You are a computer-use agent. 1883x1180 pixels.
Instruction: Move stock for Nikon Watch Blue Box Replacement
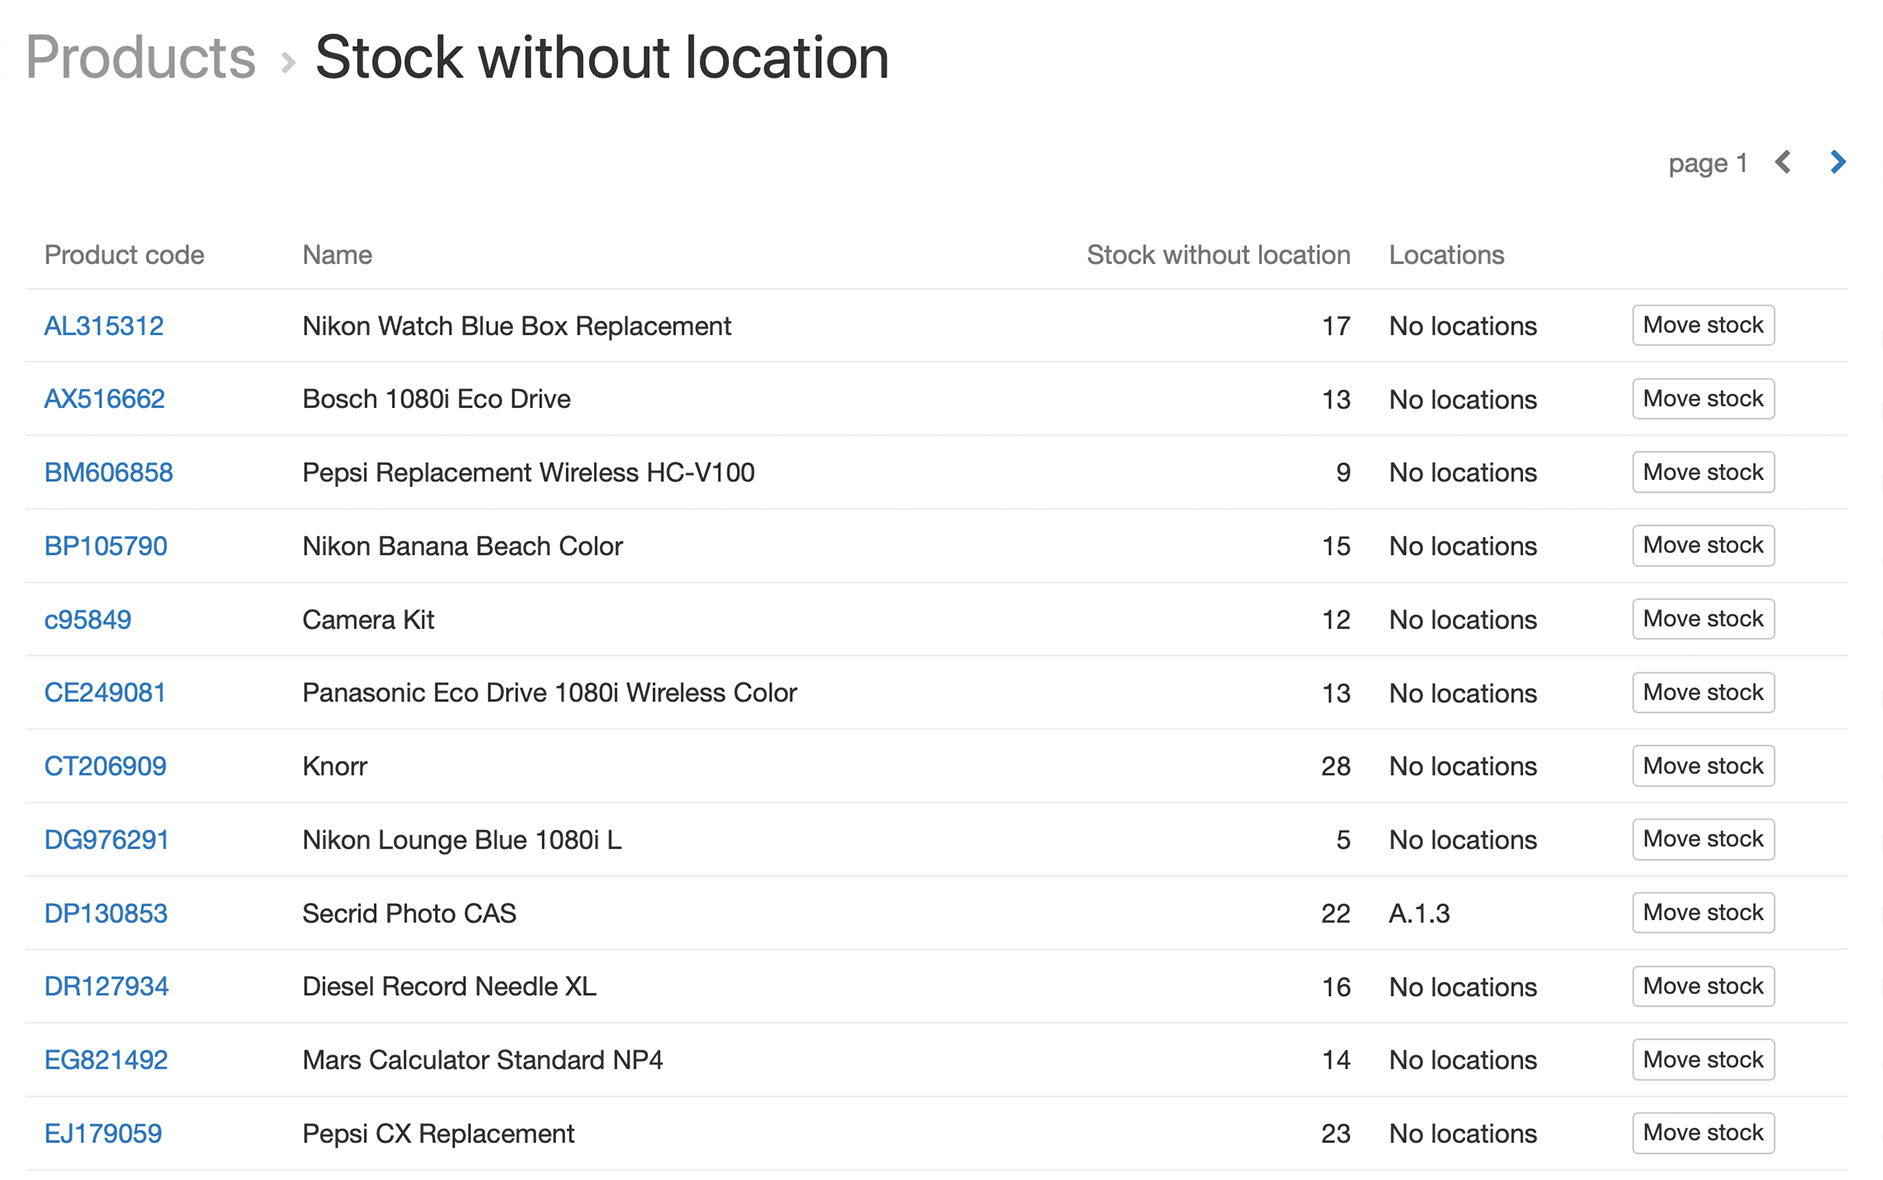[x=1703, y=325]
